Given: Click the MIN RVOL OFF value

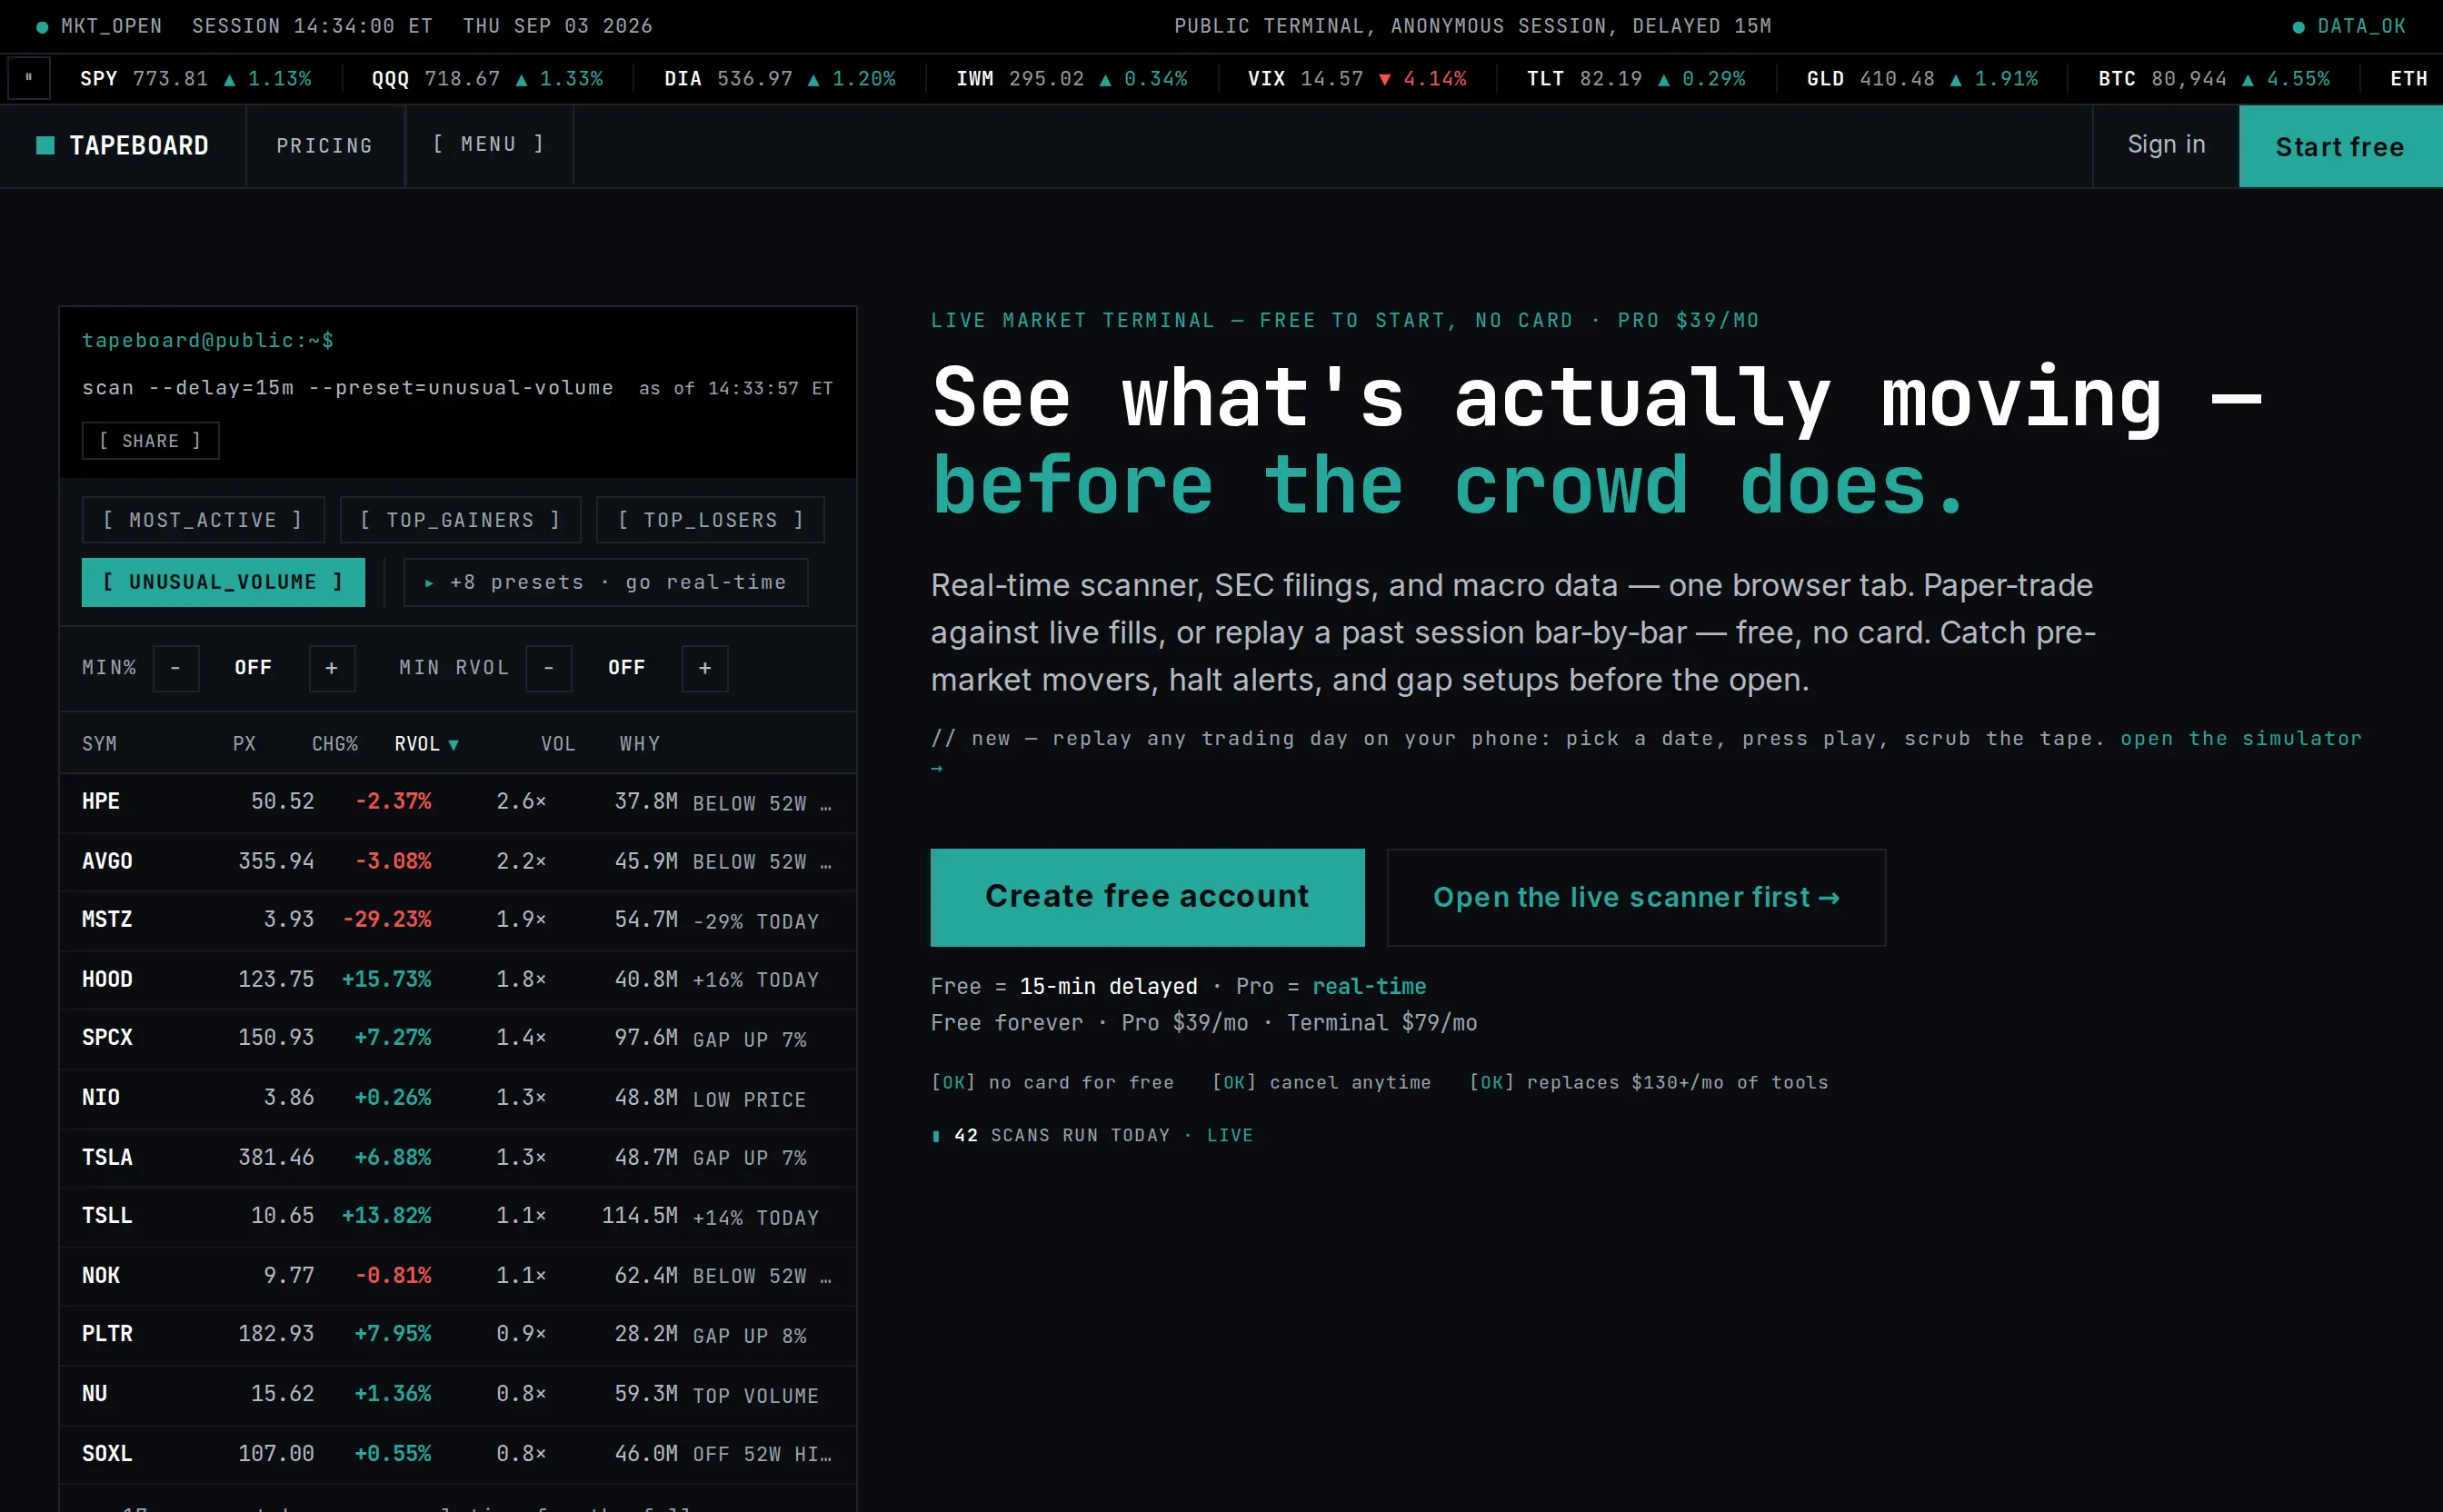Looking at the screenshot, I should 627,668.
